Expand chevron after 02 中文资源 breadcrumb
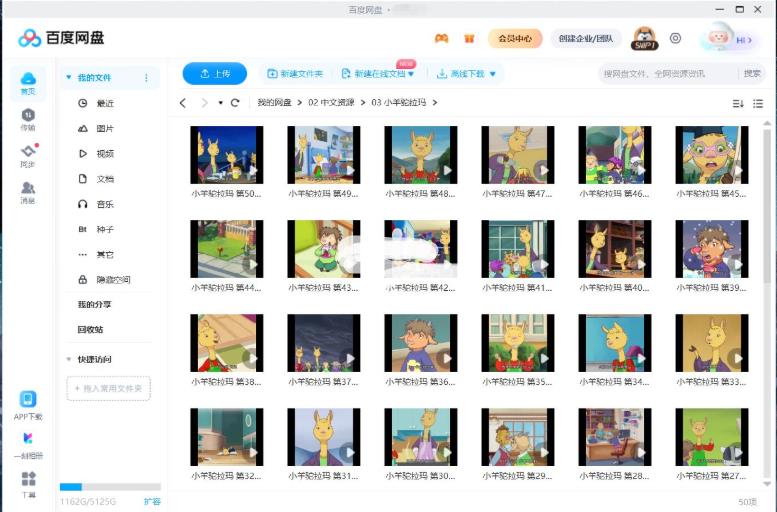Screen dimensions: 777x512 (363, 103)
